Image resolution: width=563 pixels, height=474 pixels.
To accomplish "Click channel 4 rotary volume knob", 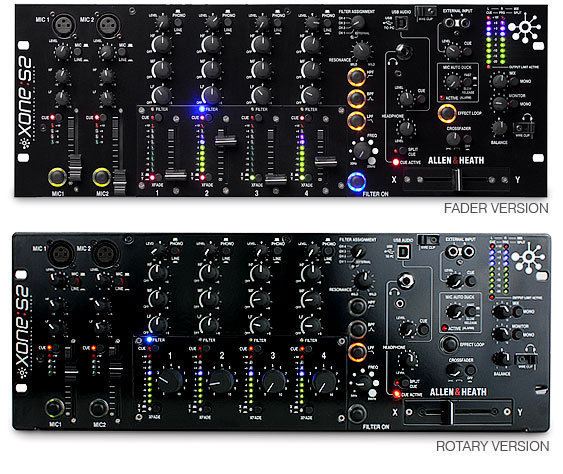I will pos(324,381).
